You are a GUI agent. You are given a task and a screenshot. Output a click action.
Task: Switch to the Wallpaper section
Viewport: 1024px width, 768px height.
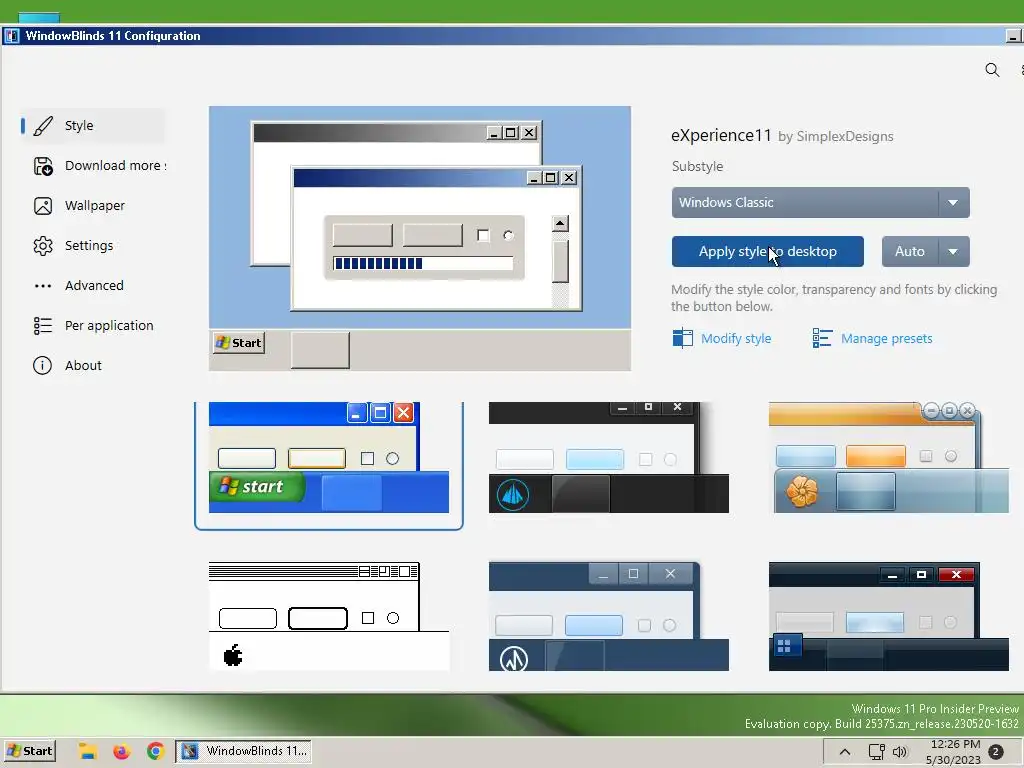click(93, 206)
